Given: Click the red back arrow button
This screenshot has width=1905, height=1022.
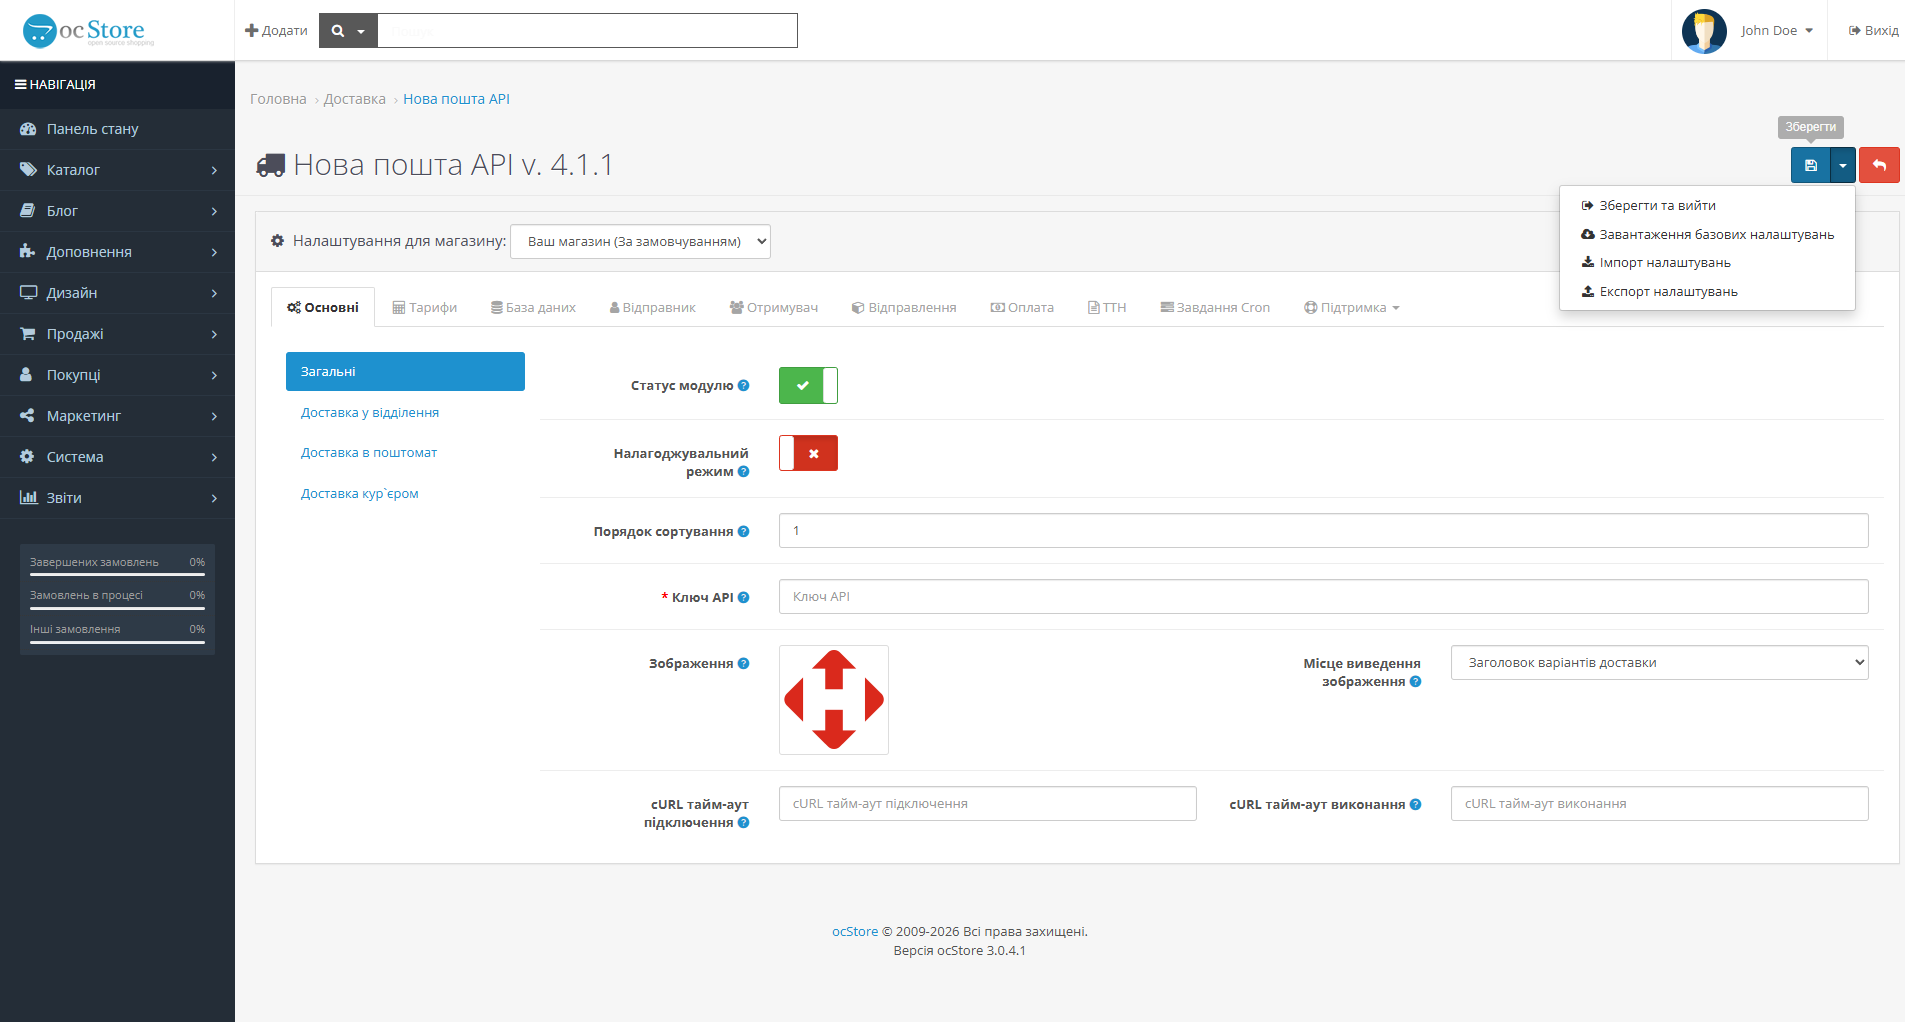Looking at the screenshot, I should [x=1879, y=165].
